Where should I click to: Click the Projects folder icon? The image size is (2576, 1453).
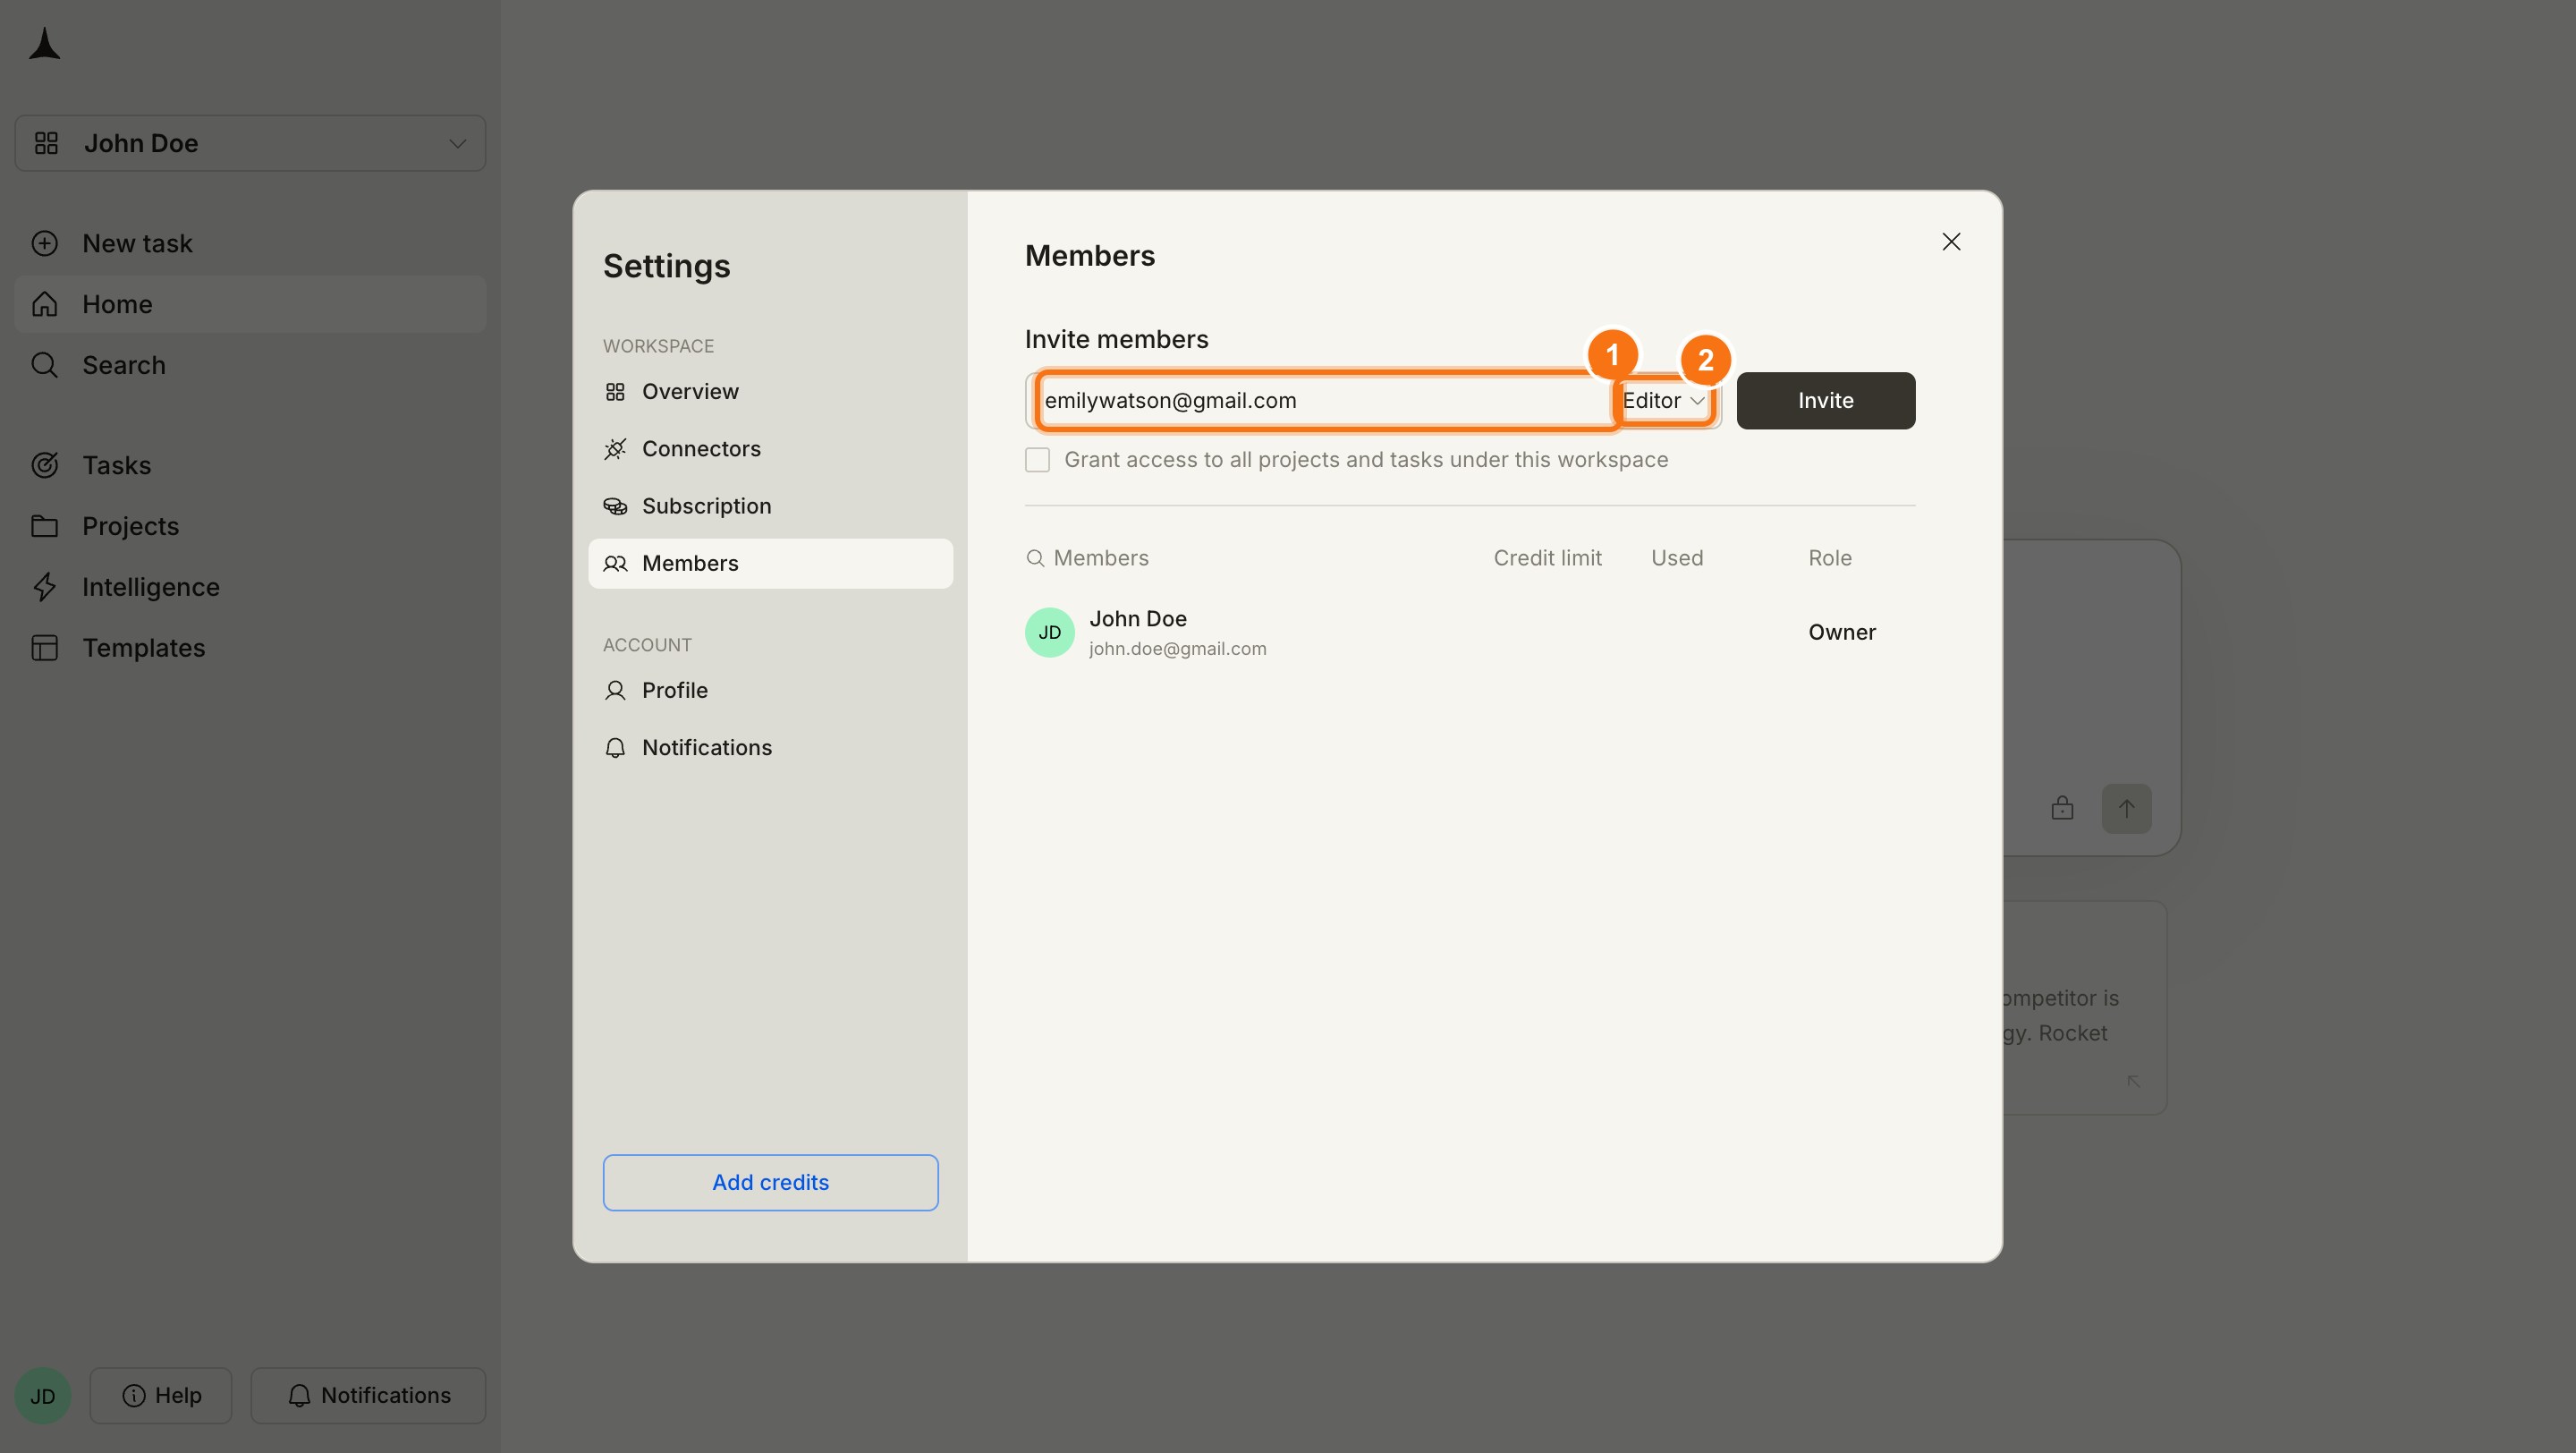pos(44,526)
